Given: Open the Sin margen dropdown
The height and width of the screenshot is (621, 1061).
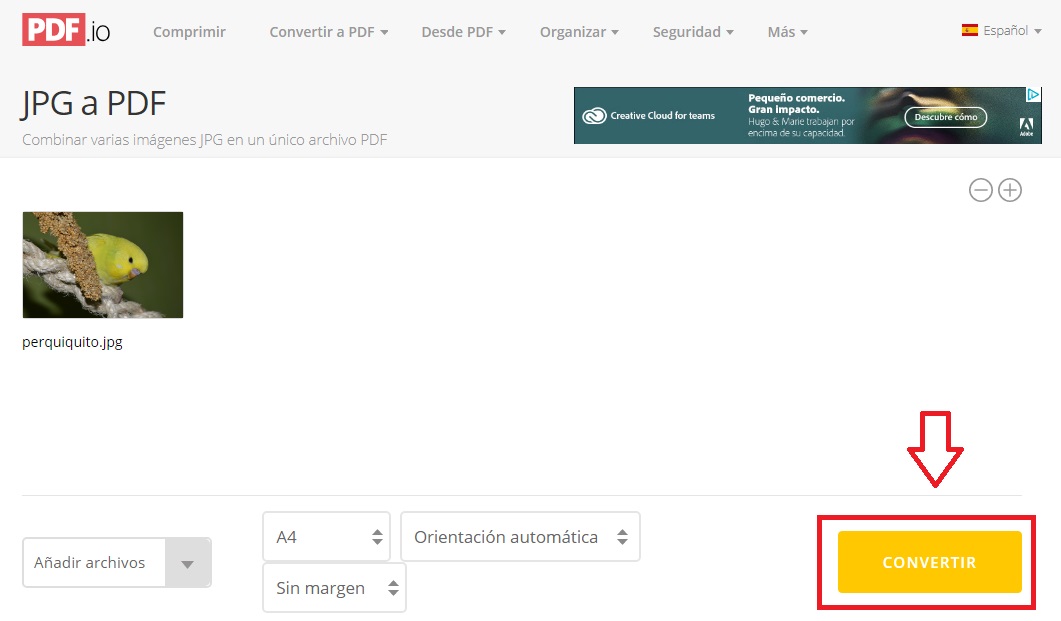Looking at the screenshot, I should point(334,588).
